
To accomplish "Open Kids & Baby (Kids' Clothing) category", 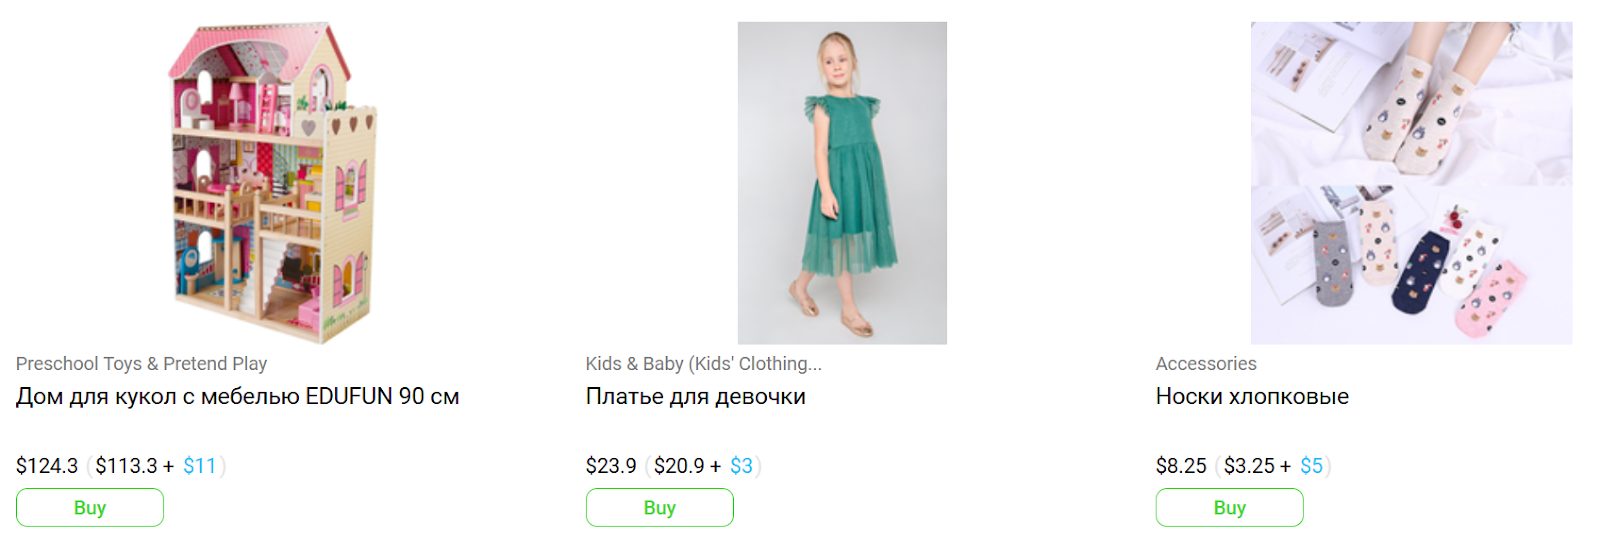I will pyautogui.click(x=703, y=364).
